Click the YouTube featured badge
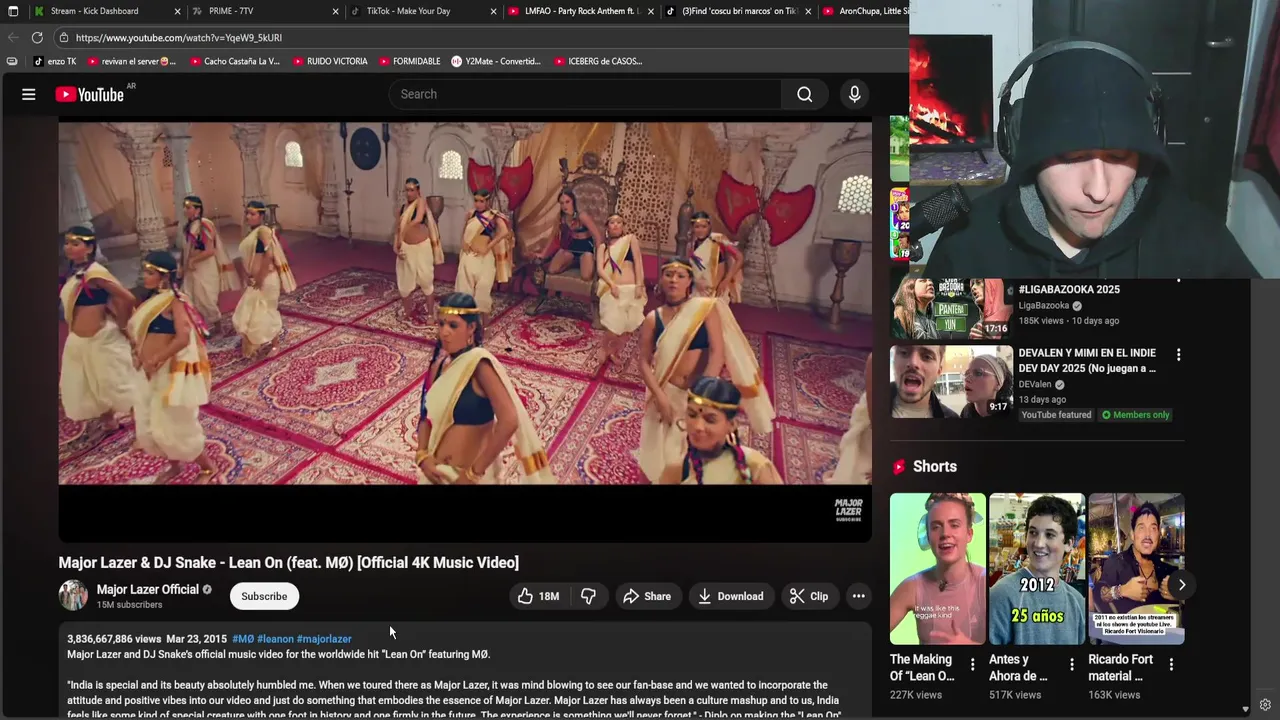This screenshot has width=1280, height=720. pyautogui.click(x=1056, y=415)
